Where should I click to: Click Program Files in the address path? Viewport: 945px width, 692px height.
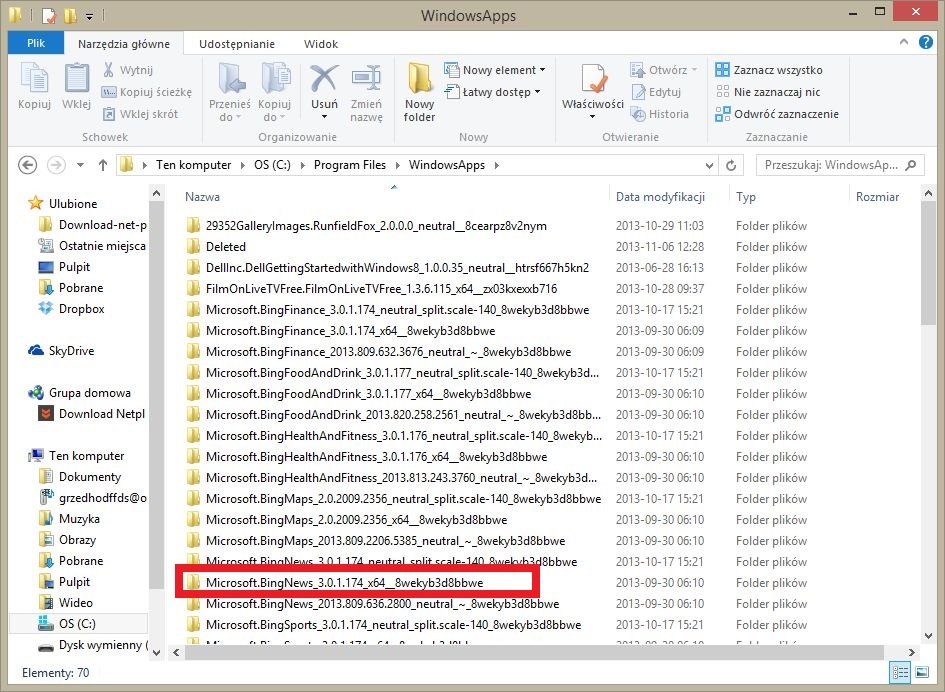(350, 165)
